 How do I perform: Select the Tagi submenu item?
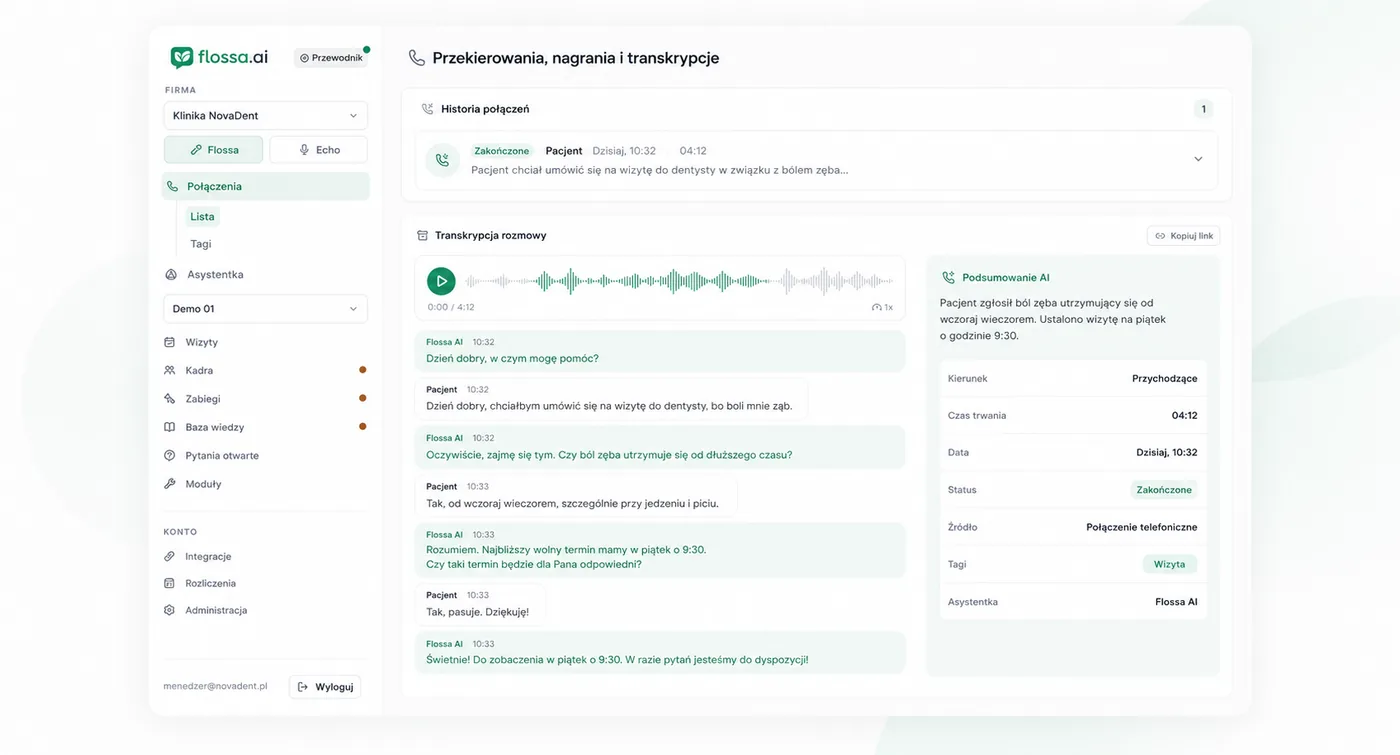pyautogui.click(x=201, y=244)
